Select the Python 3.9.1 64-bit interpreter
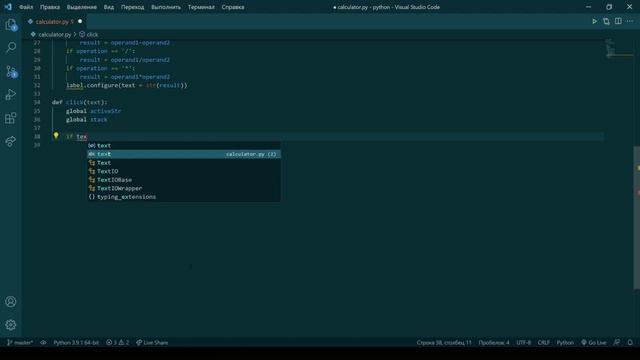This screenshot has width=640, height=360. (76, 342)
